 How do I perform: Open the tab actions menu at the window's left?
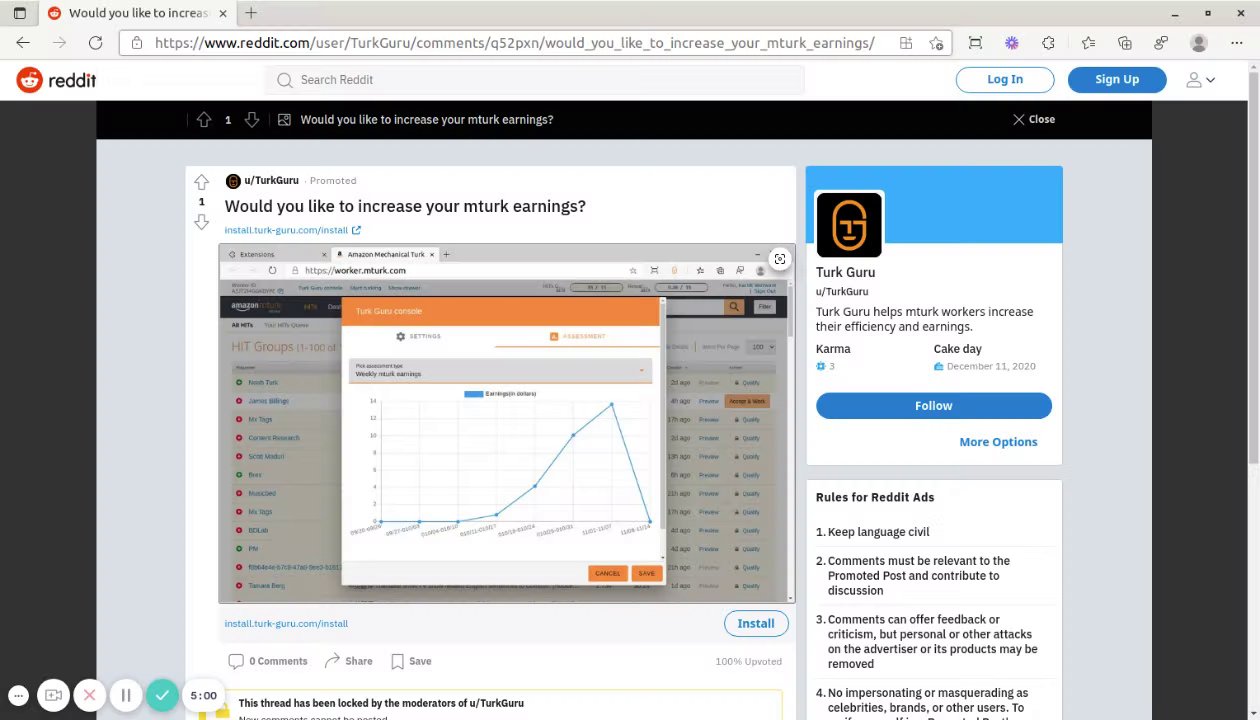[19, 13]
